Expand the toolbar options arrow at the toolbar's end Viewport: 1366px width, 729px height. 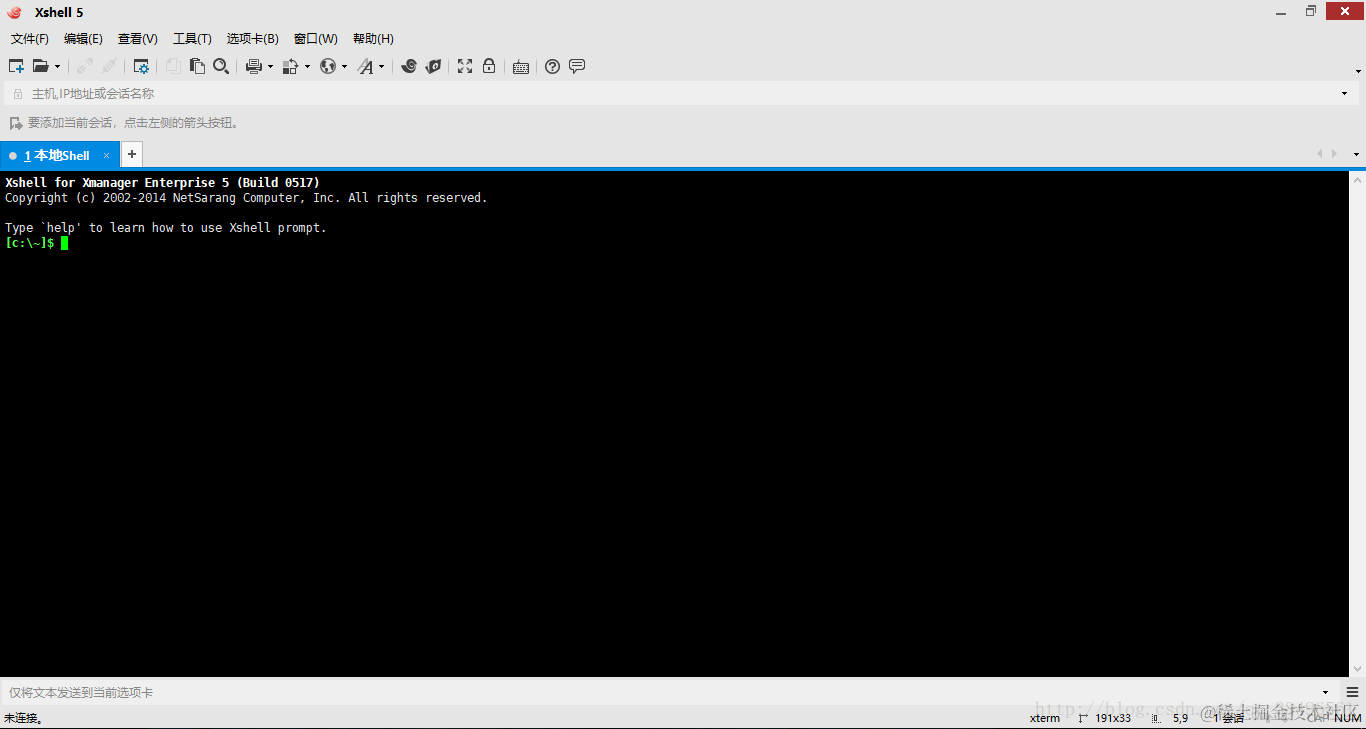(1358, 71)
